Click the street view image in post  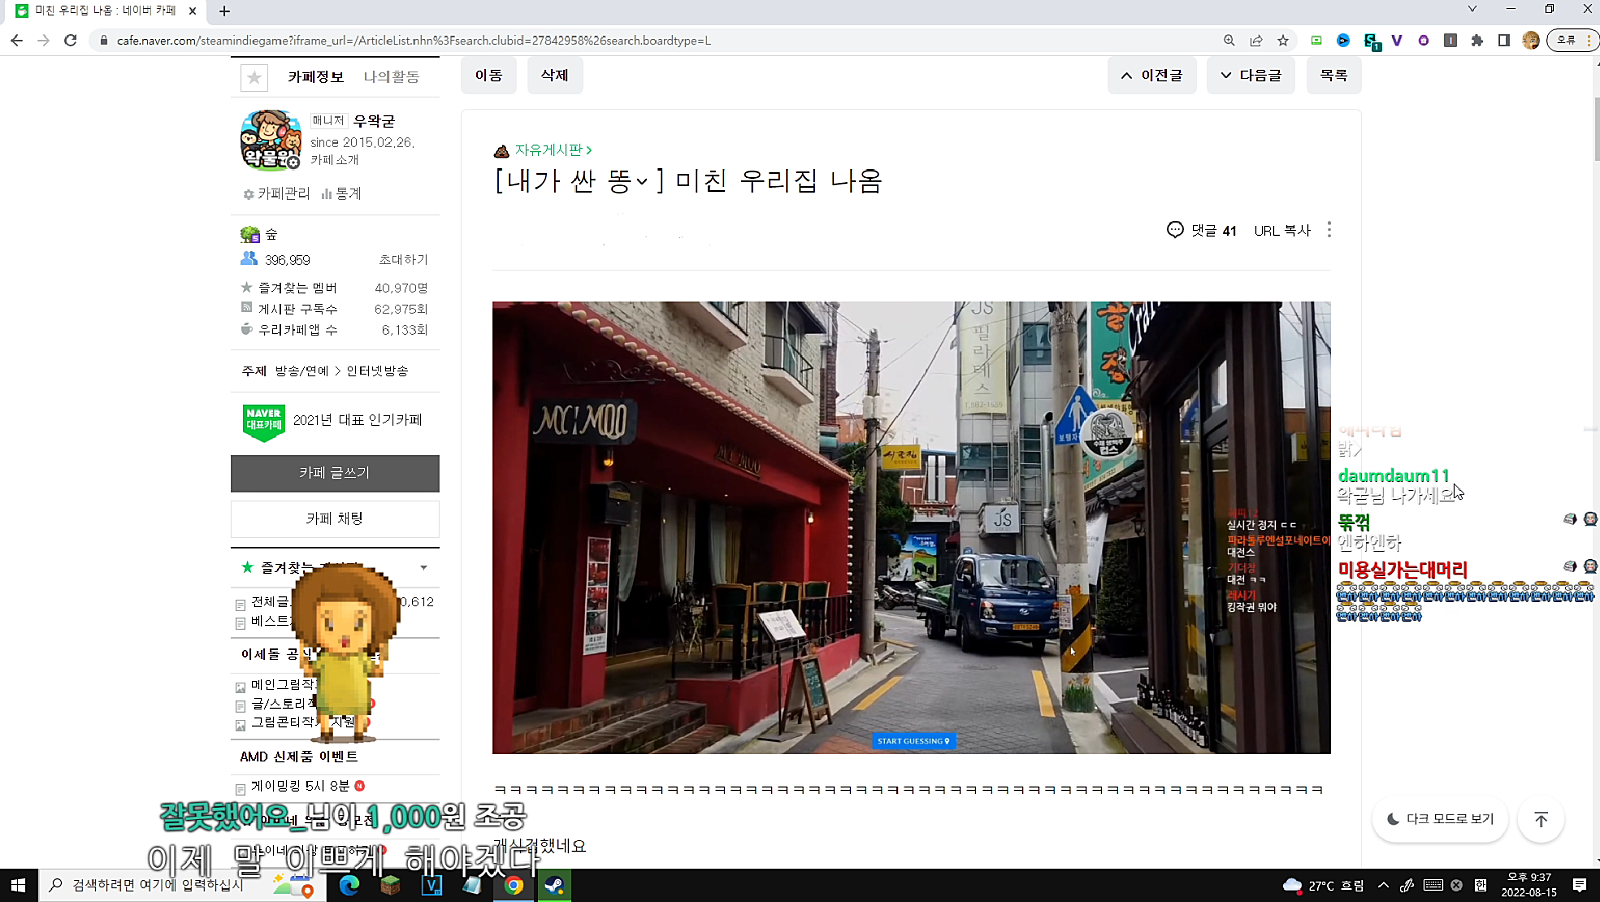pyautogui.click(x=910, y=527)
